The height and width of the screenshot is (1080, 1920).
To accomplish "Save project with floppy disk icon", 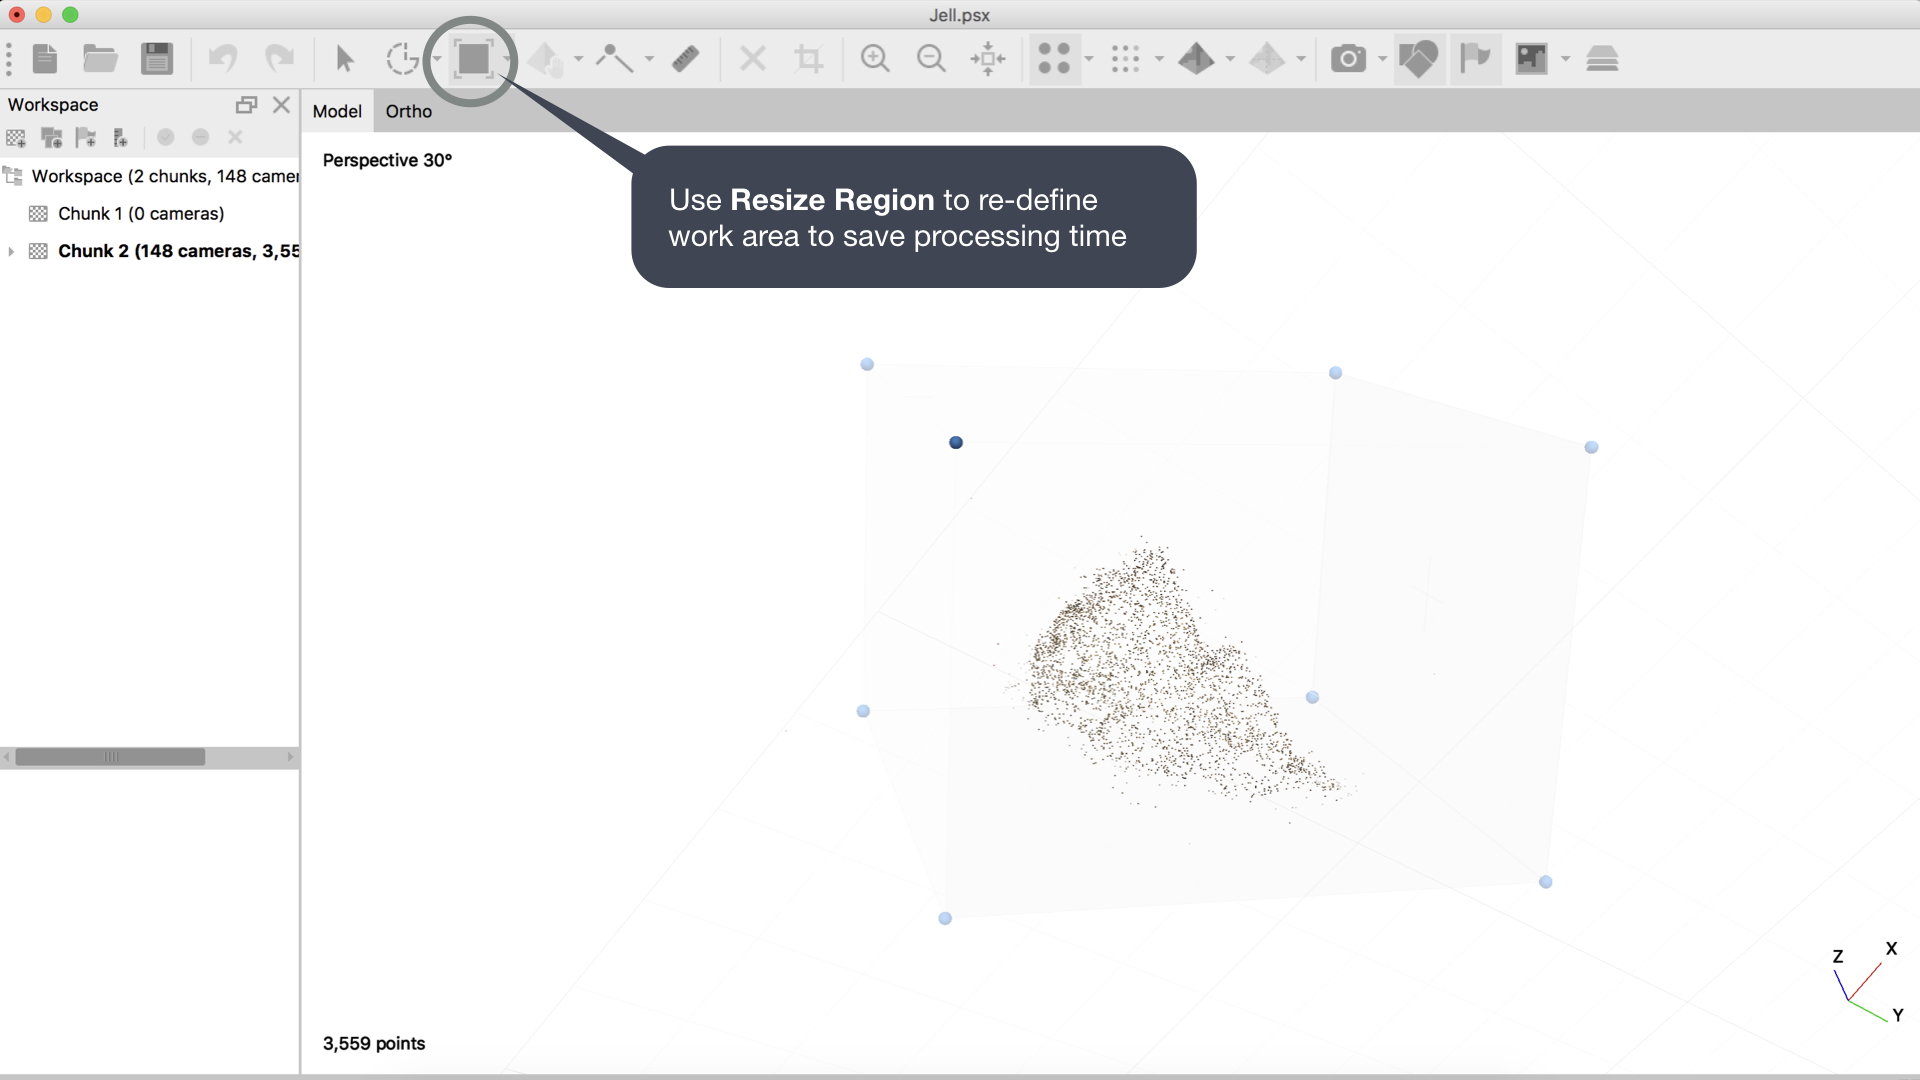I will tap(157, 59).
